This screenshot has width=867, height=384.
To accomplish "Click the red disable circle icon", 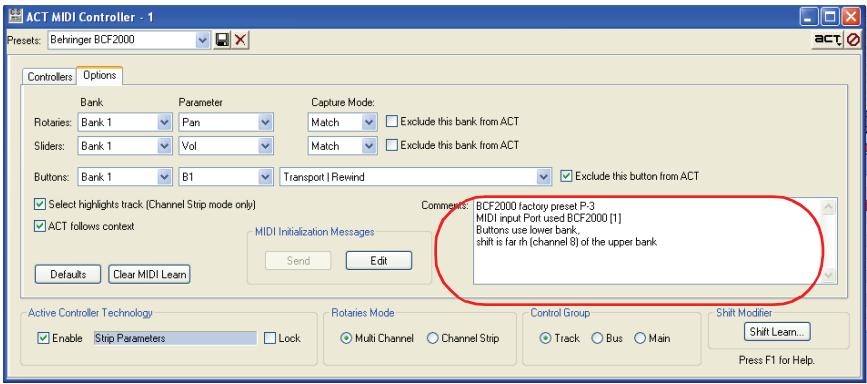I will pos(853,40).
